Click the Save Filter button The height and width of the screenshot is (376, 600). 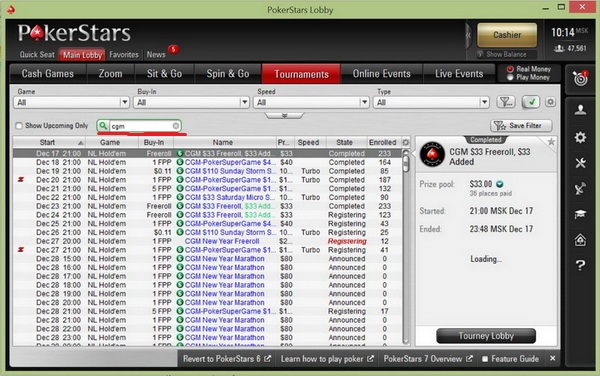[521, 125]
